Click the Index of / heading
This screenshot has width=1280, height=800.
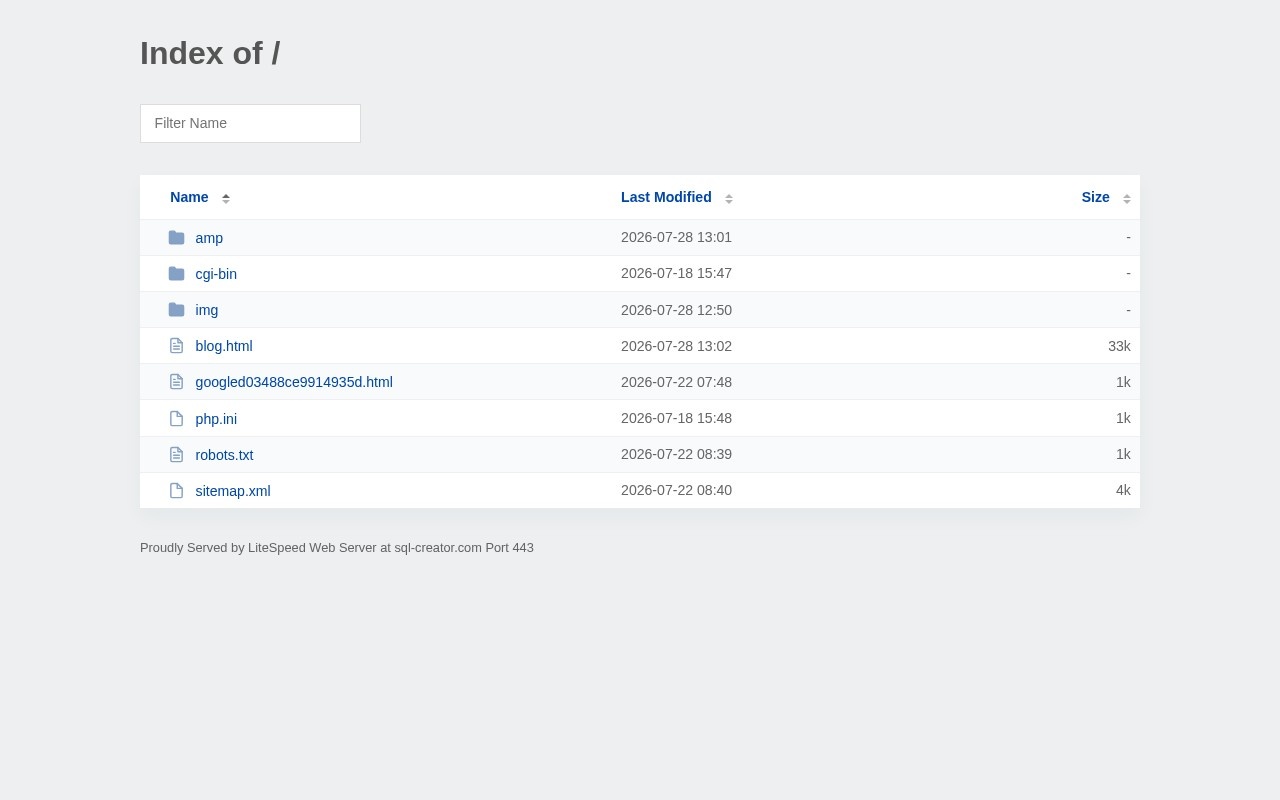(x=210, y=53)
